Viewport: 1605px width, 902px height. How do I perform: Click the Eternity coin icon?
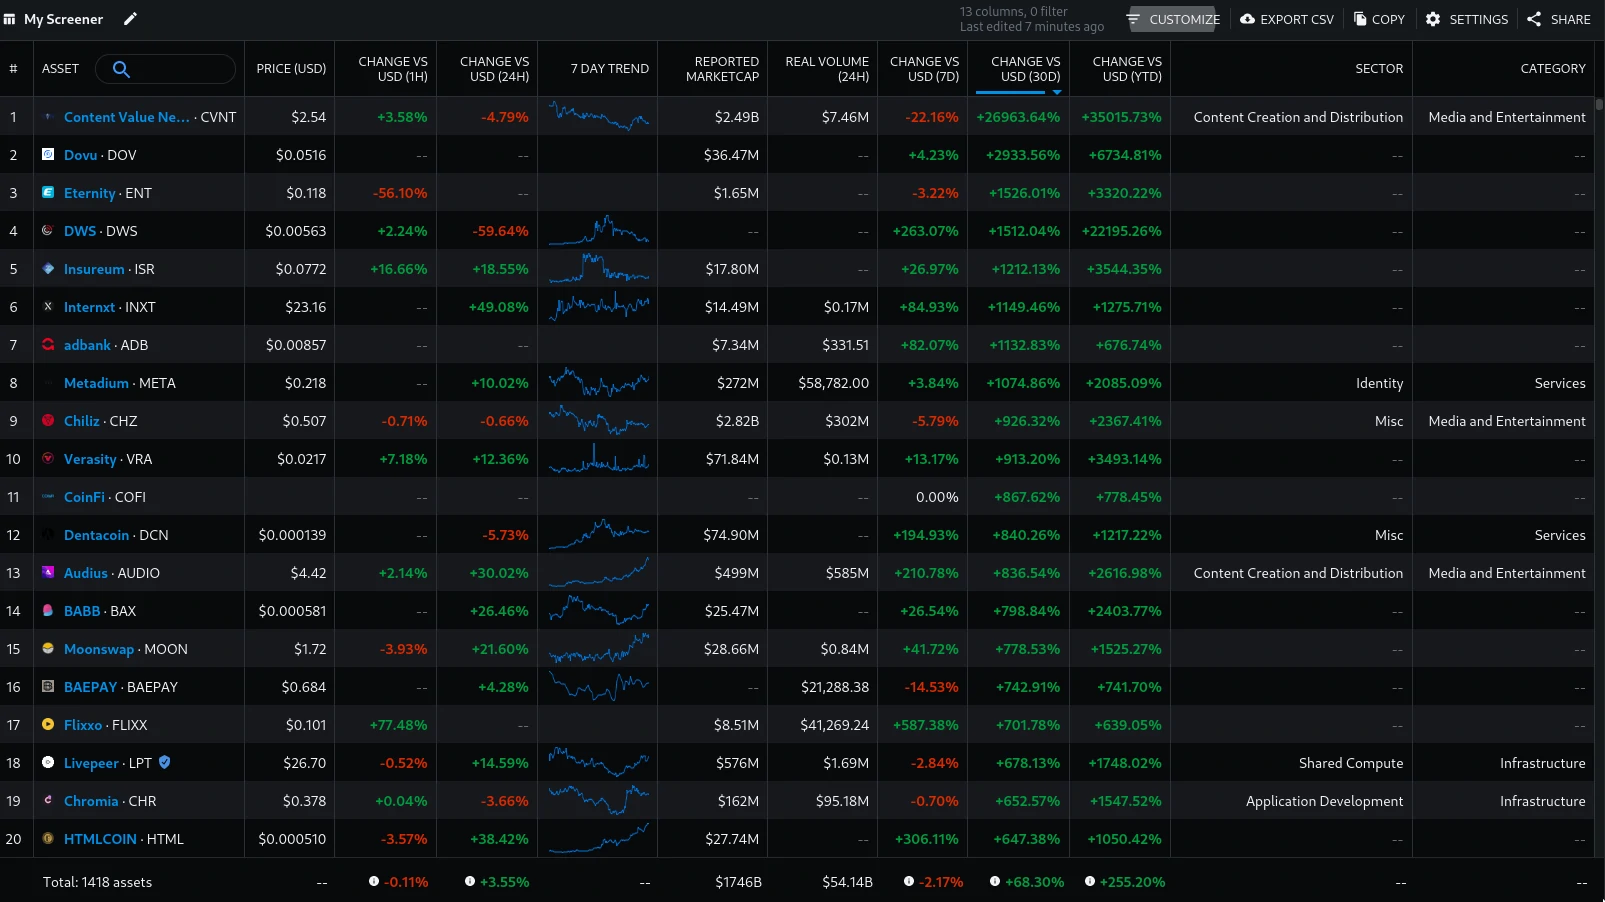click(48, 193)
